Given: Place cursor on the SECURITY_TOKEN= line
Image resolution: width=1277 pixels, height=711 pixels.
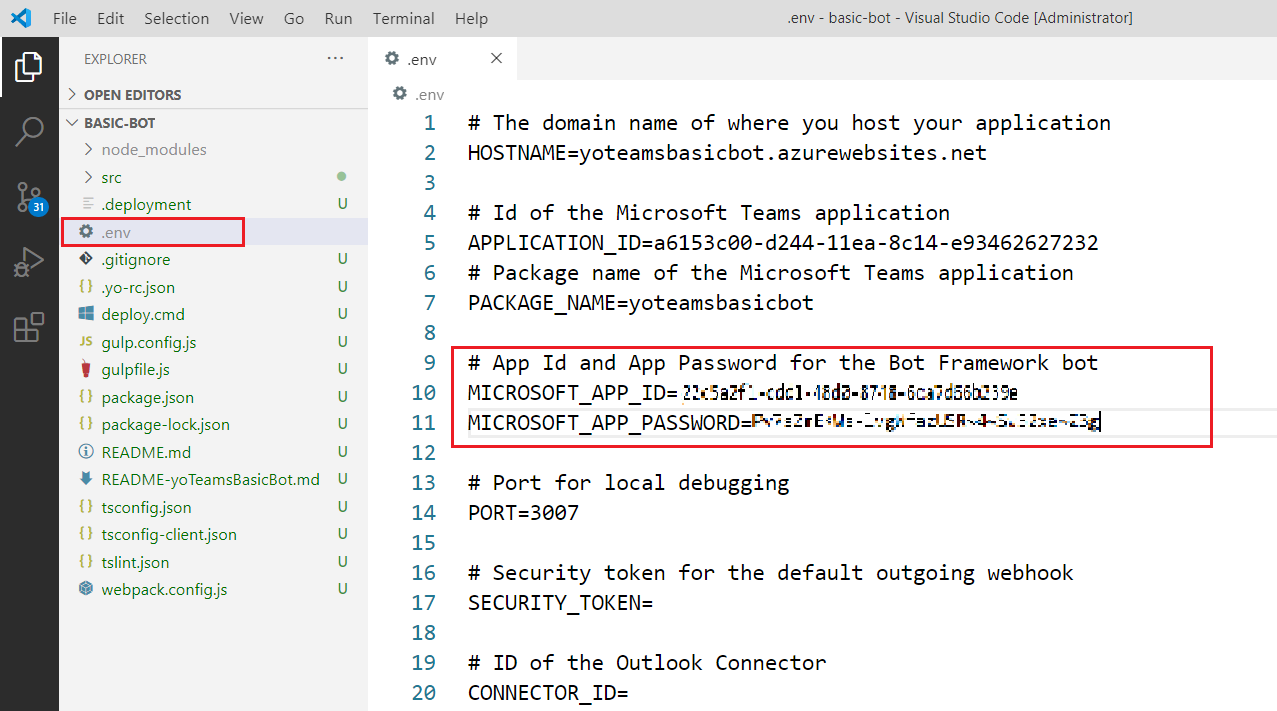Looking at the screenshot, I should [560, 603].
